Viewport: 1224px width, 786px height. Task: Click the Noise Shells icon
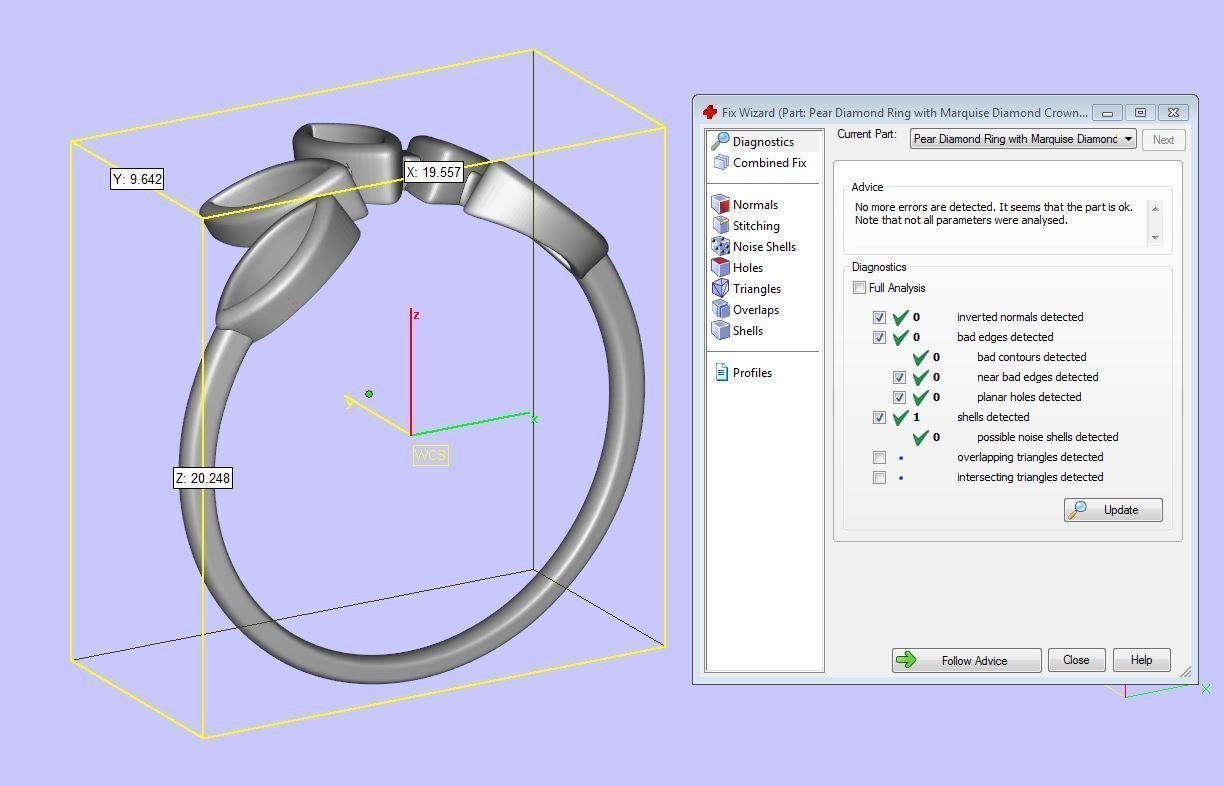pos(720,246)
